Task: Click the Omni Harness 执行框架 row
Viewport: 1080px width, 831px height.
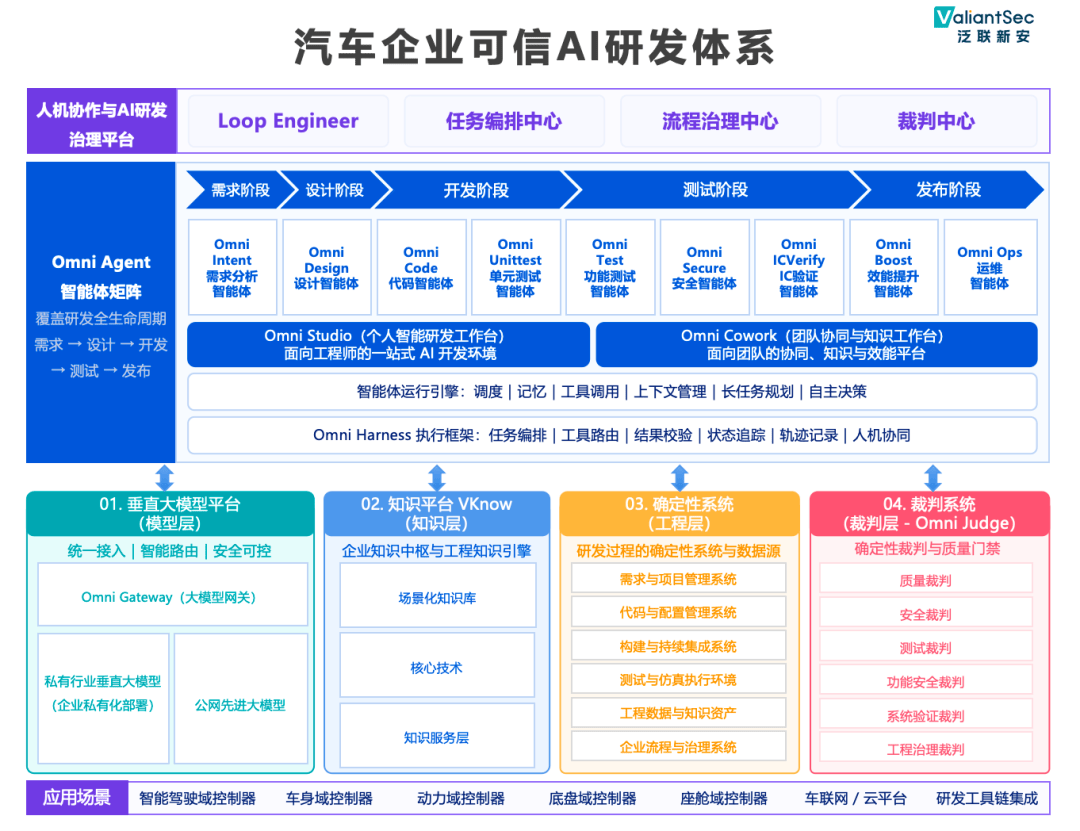Action: pyautogui.click(x=612, y=435)
